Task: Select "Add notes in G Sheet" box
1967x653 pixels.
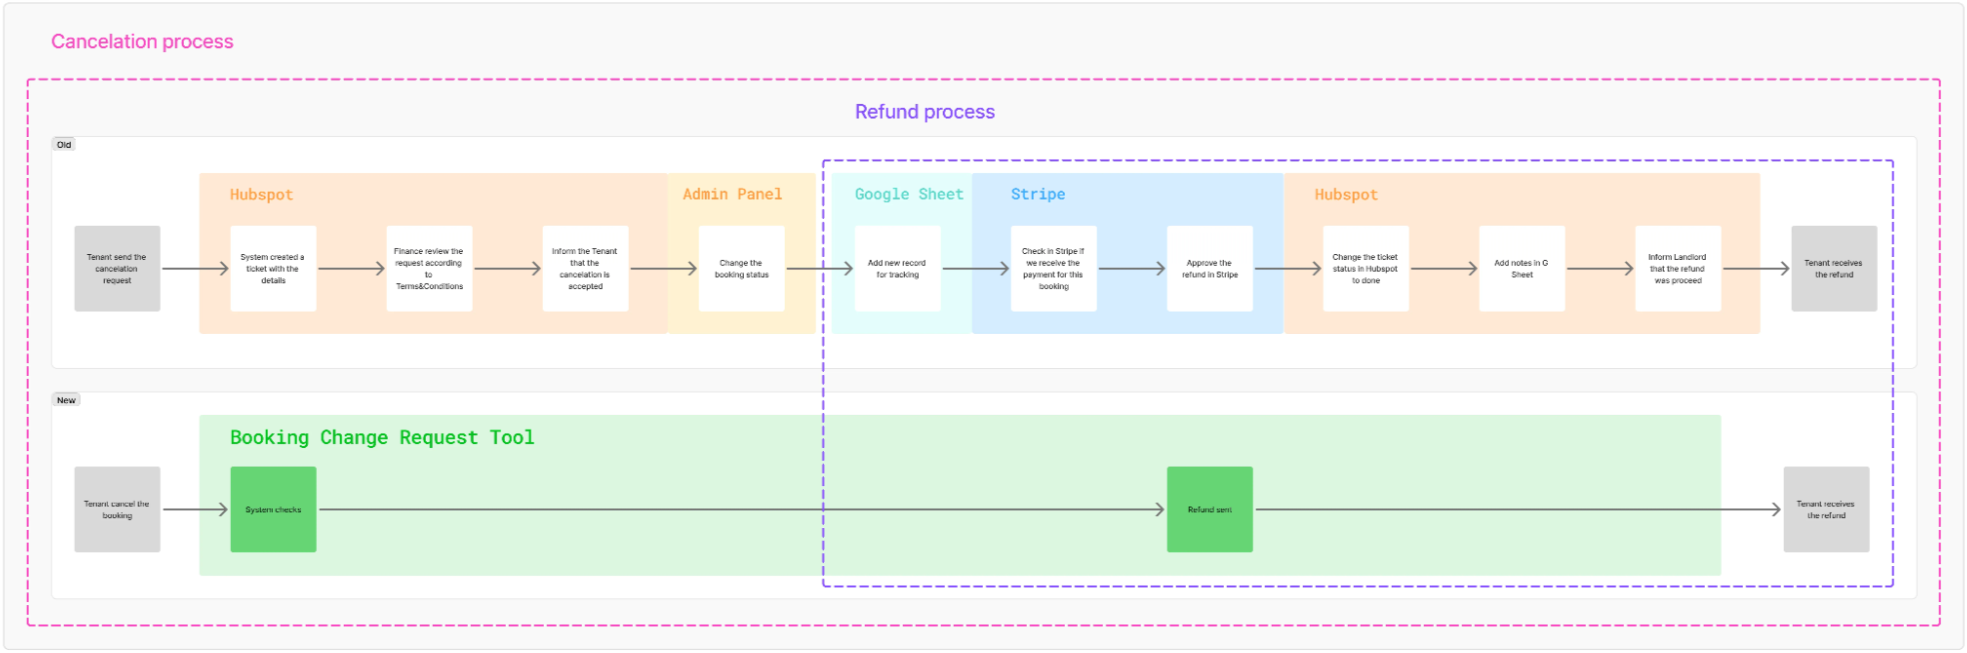Action: coord(1521,269)
